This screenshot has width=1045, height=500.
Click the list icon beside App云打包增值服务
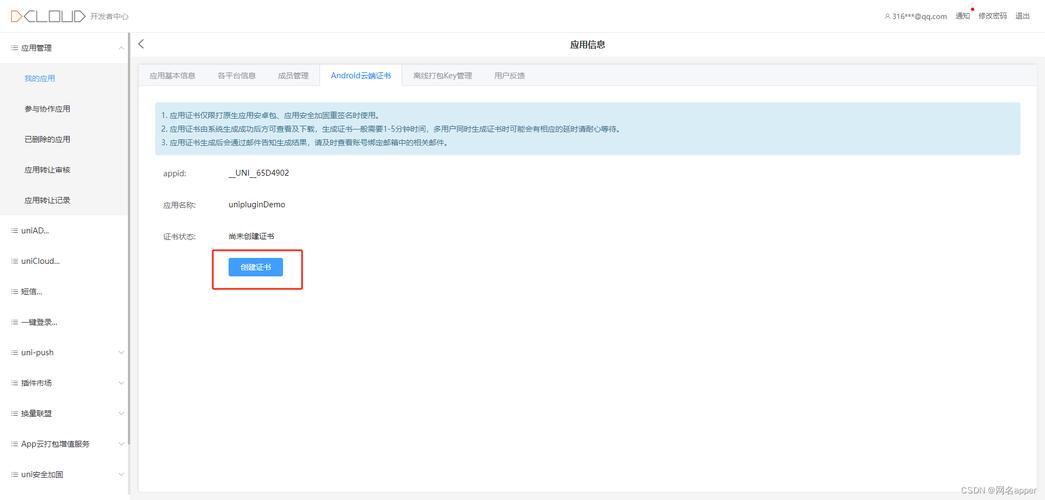coord(15,444)
